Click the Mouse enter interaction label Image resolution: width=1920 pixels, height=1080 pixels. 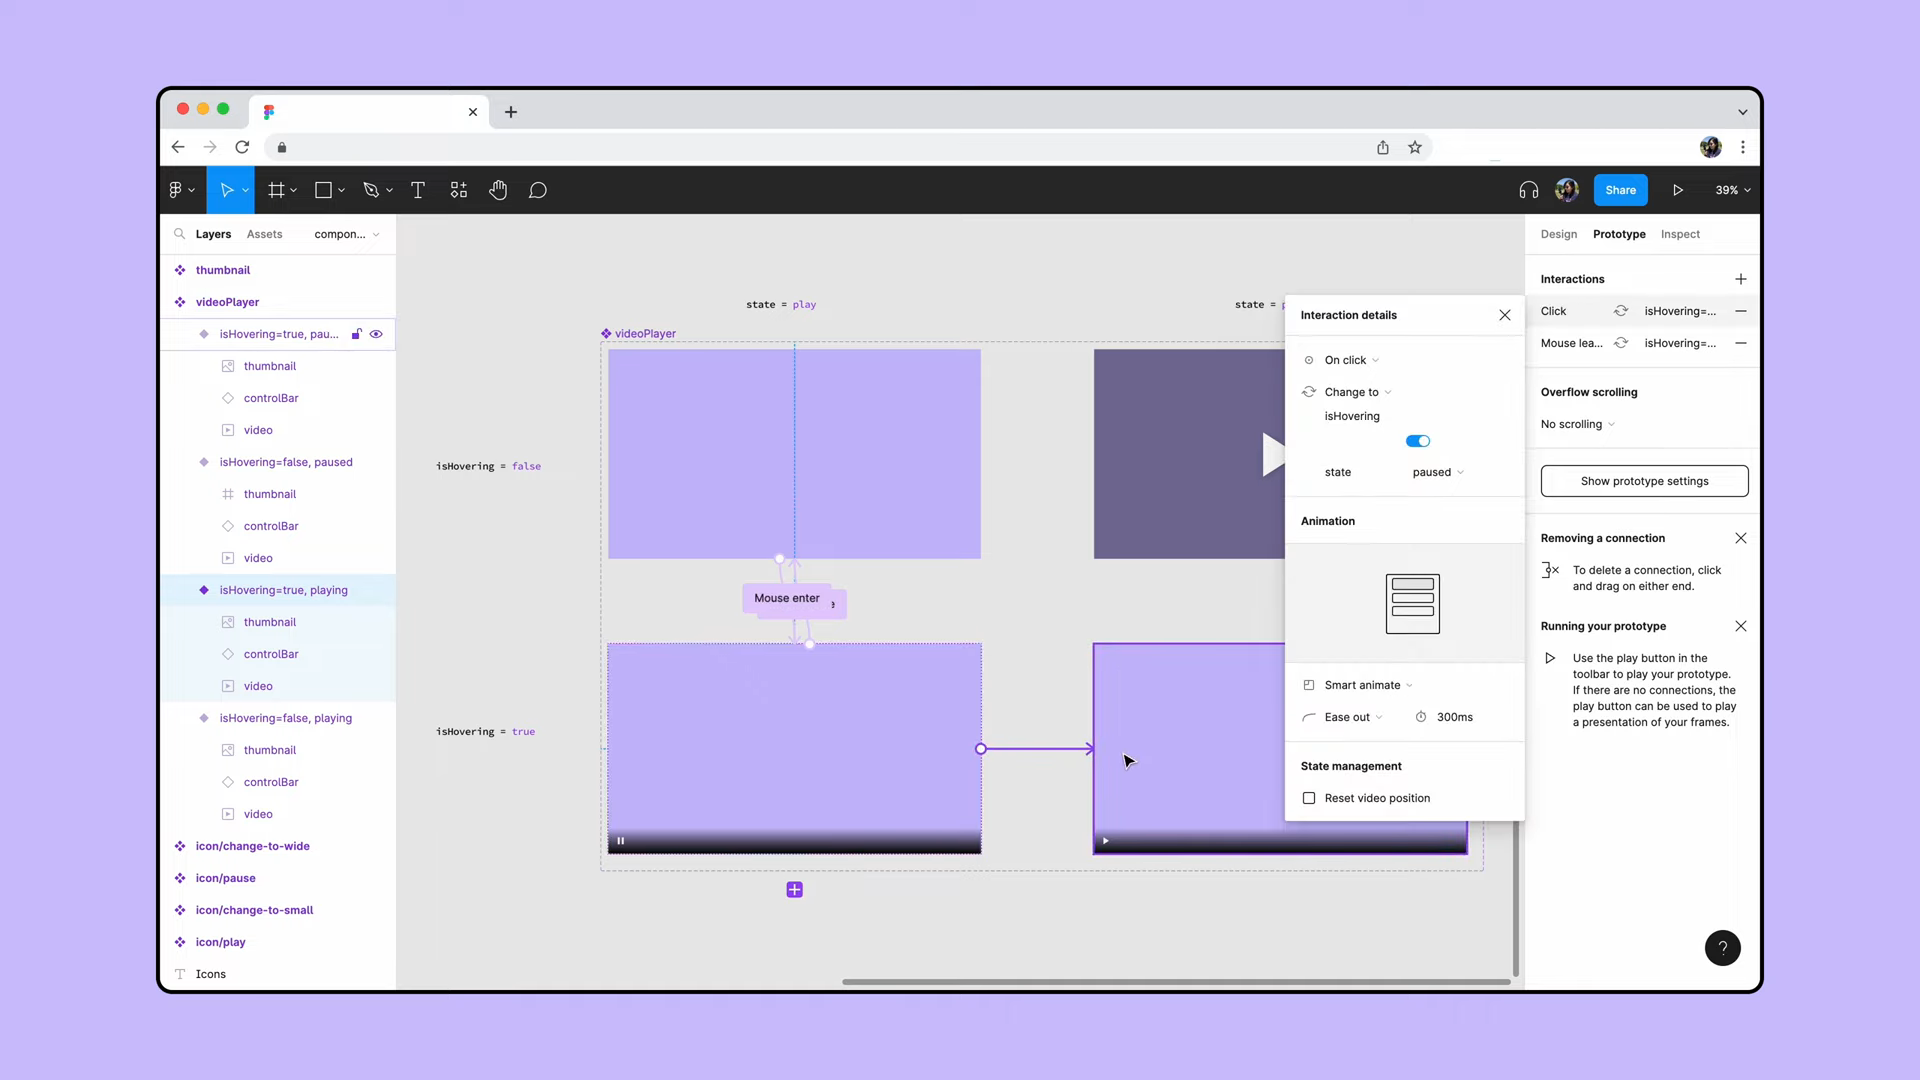click(x=787, y=597)
